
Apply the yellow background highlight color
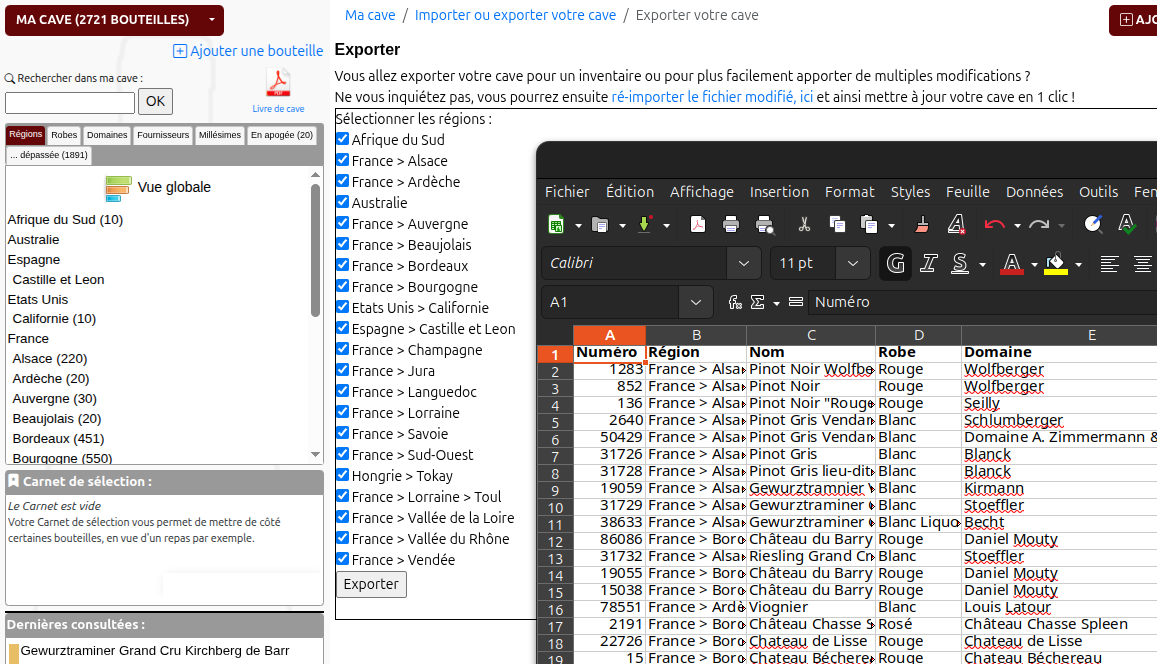(1055, 263)
